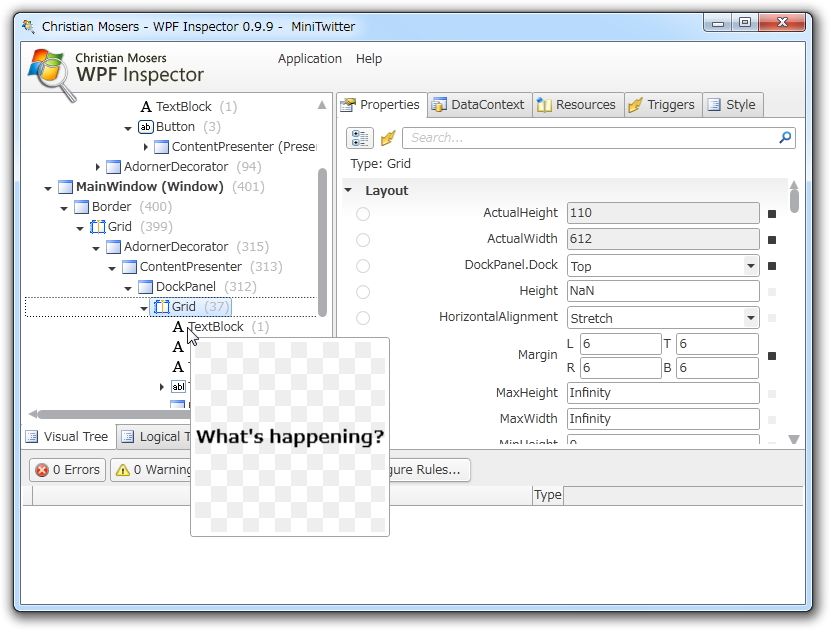This screenshot has height=631, width=830.
Task: Click the text box node icon in tree
Action: (178, 387)
